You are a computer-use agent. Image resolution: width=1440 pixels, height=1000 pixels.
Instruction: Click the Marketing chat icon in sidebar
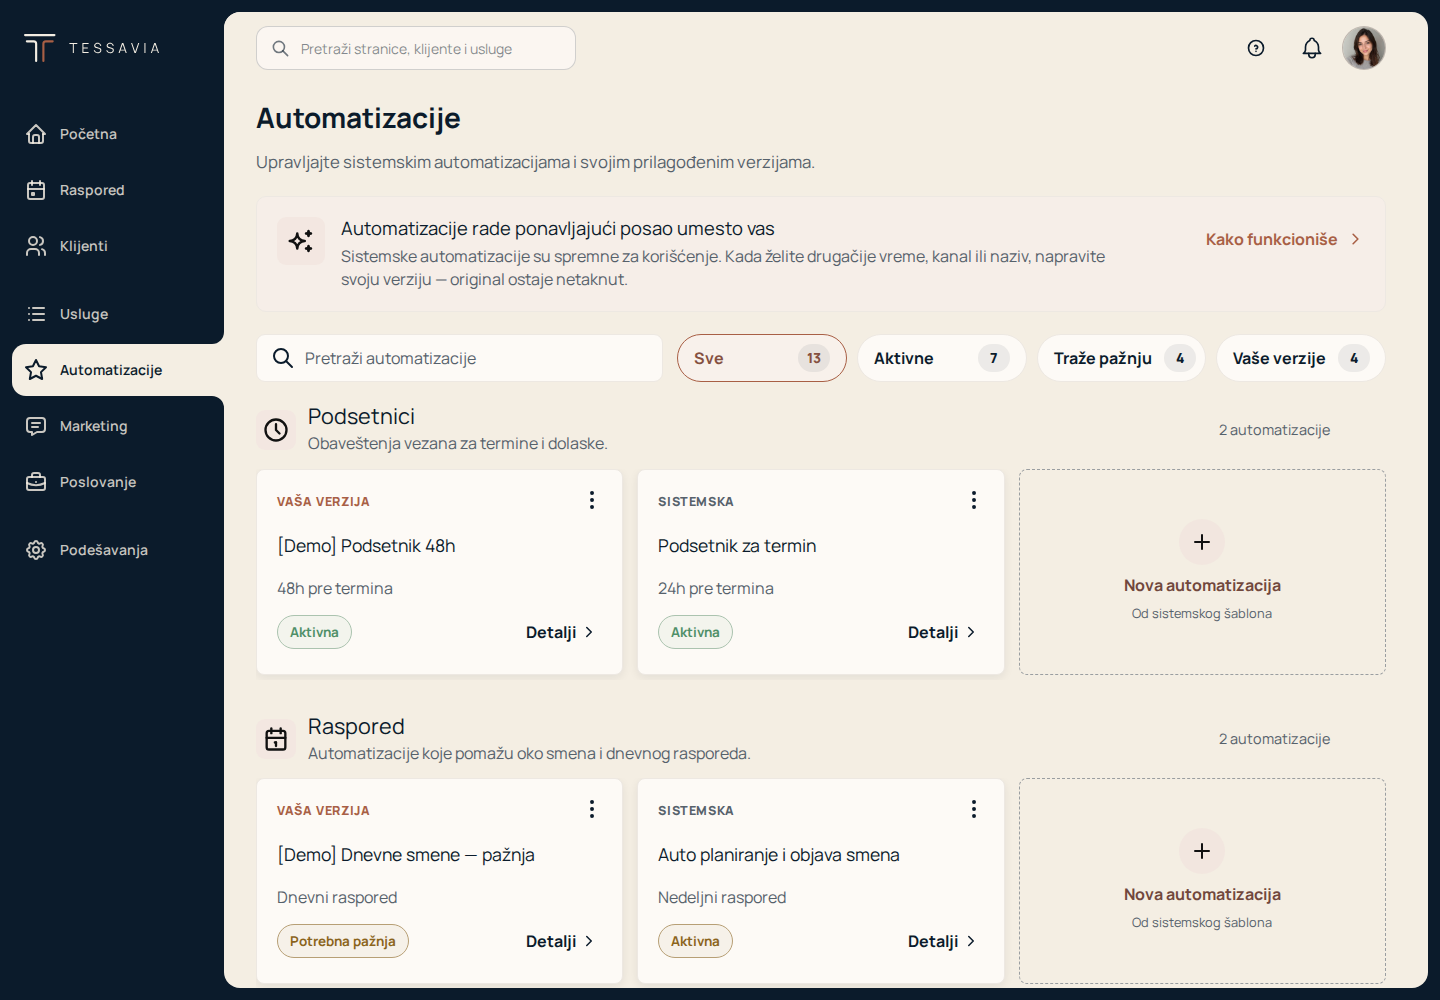pyautogui.click(x=36, y=426)
